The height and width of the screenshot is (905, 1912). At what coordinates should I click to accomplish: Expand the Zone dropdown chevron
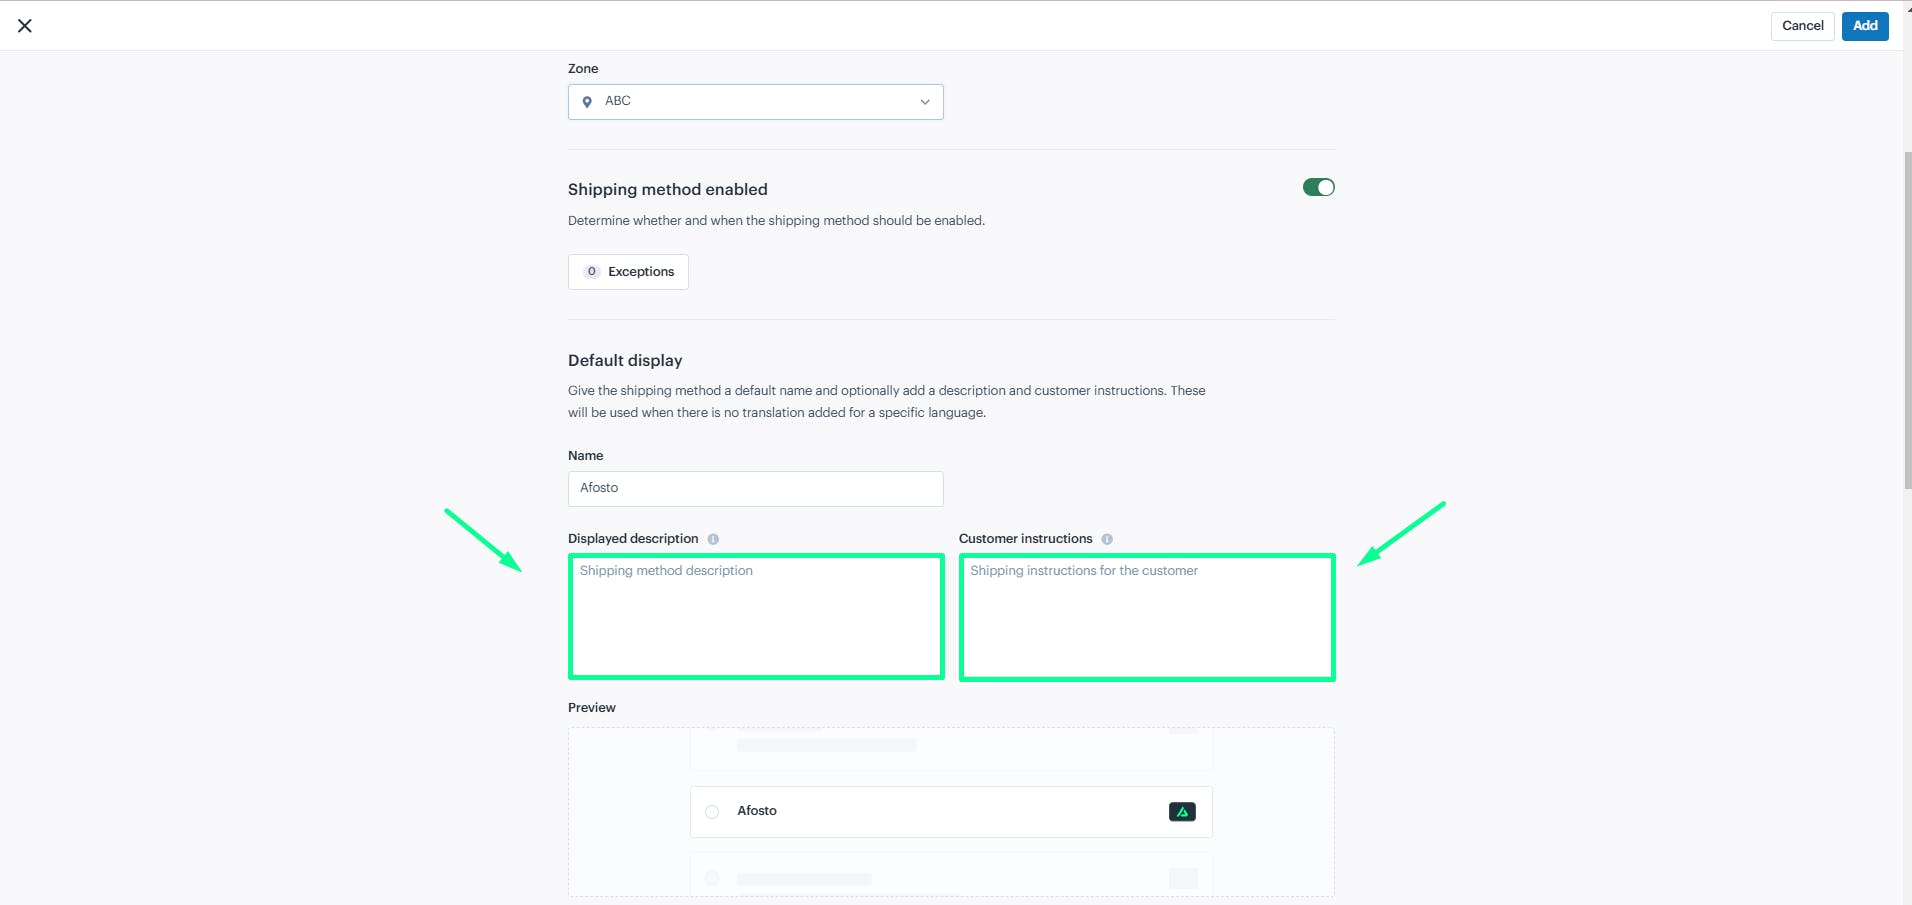[x=925, y=102]
